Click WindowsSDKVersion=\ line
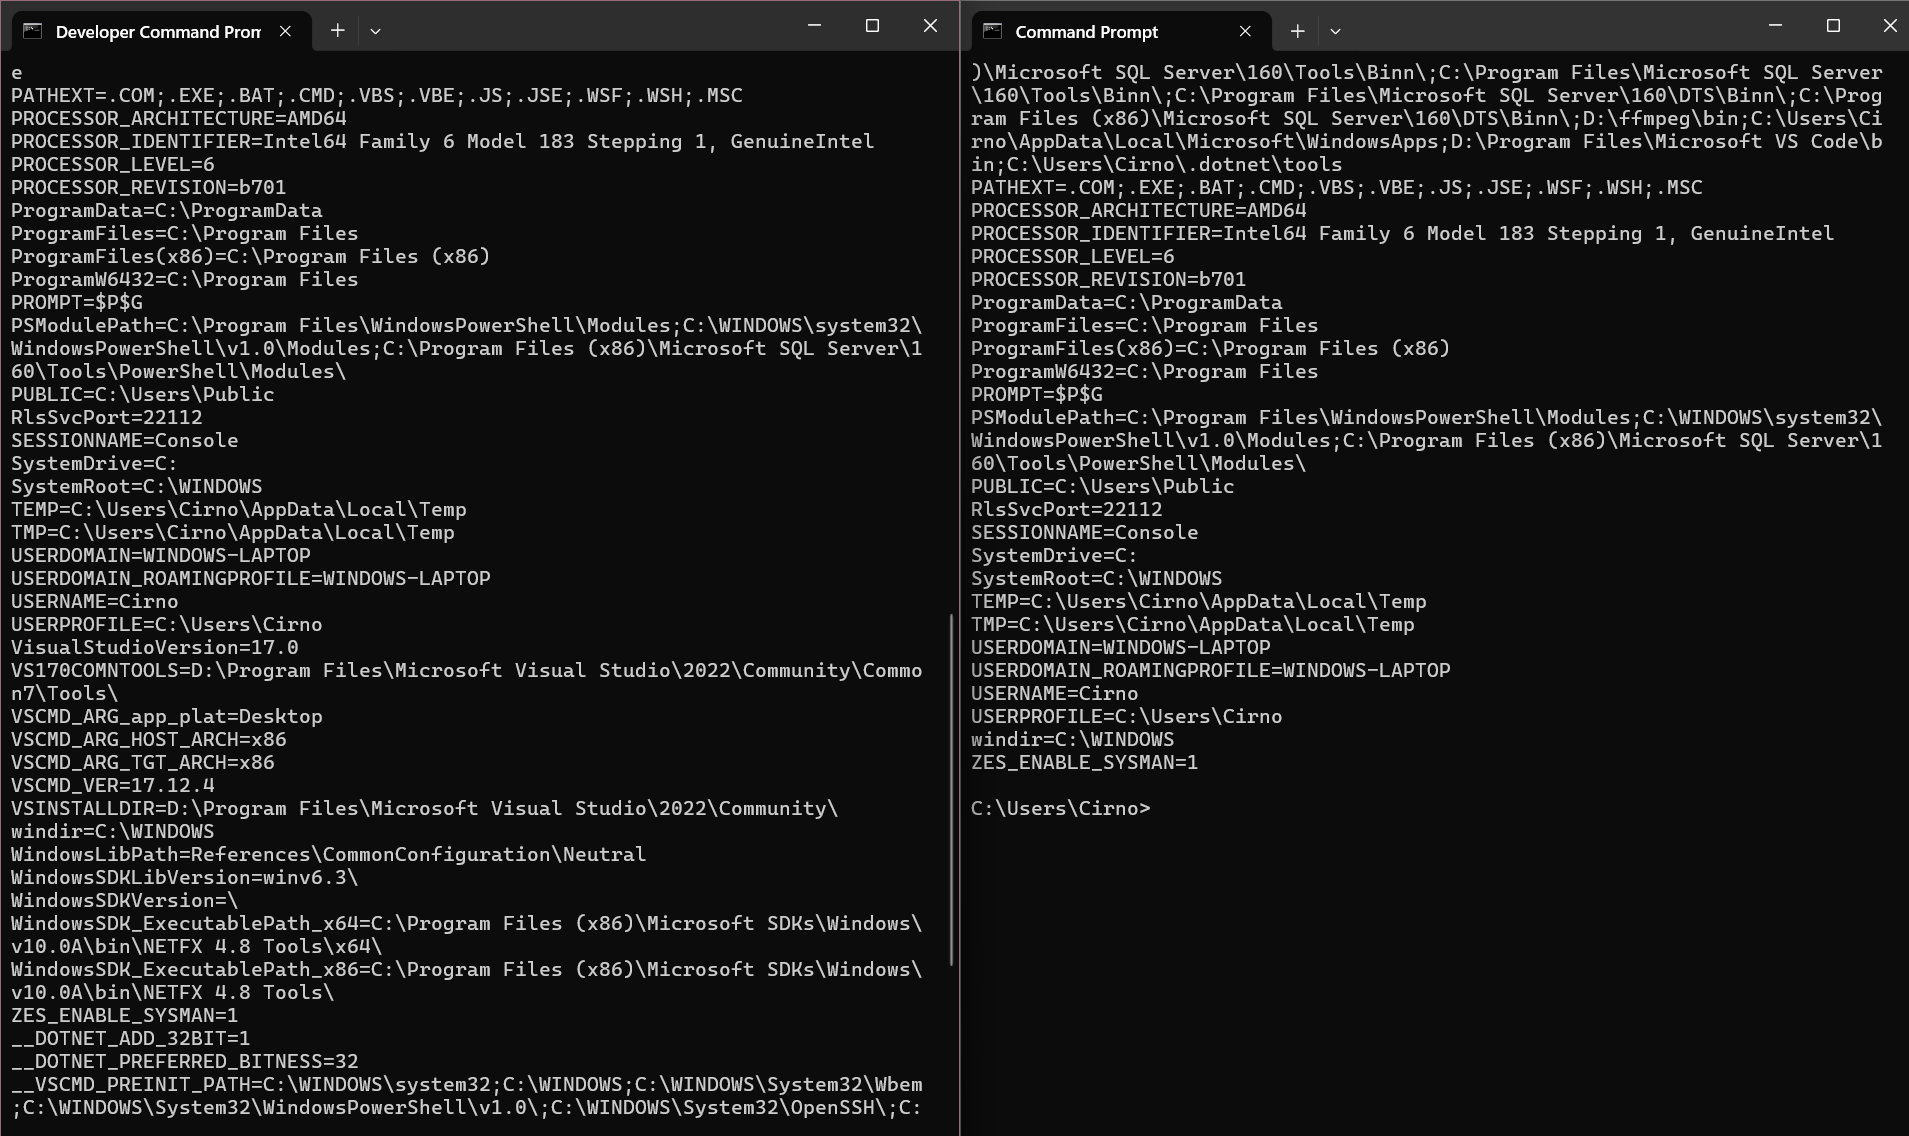Image resolution: width=1909 pixels, height=1136 pixels. pos(125,900)
